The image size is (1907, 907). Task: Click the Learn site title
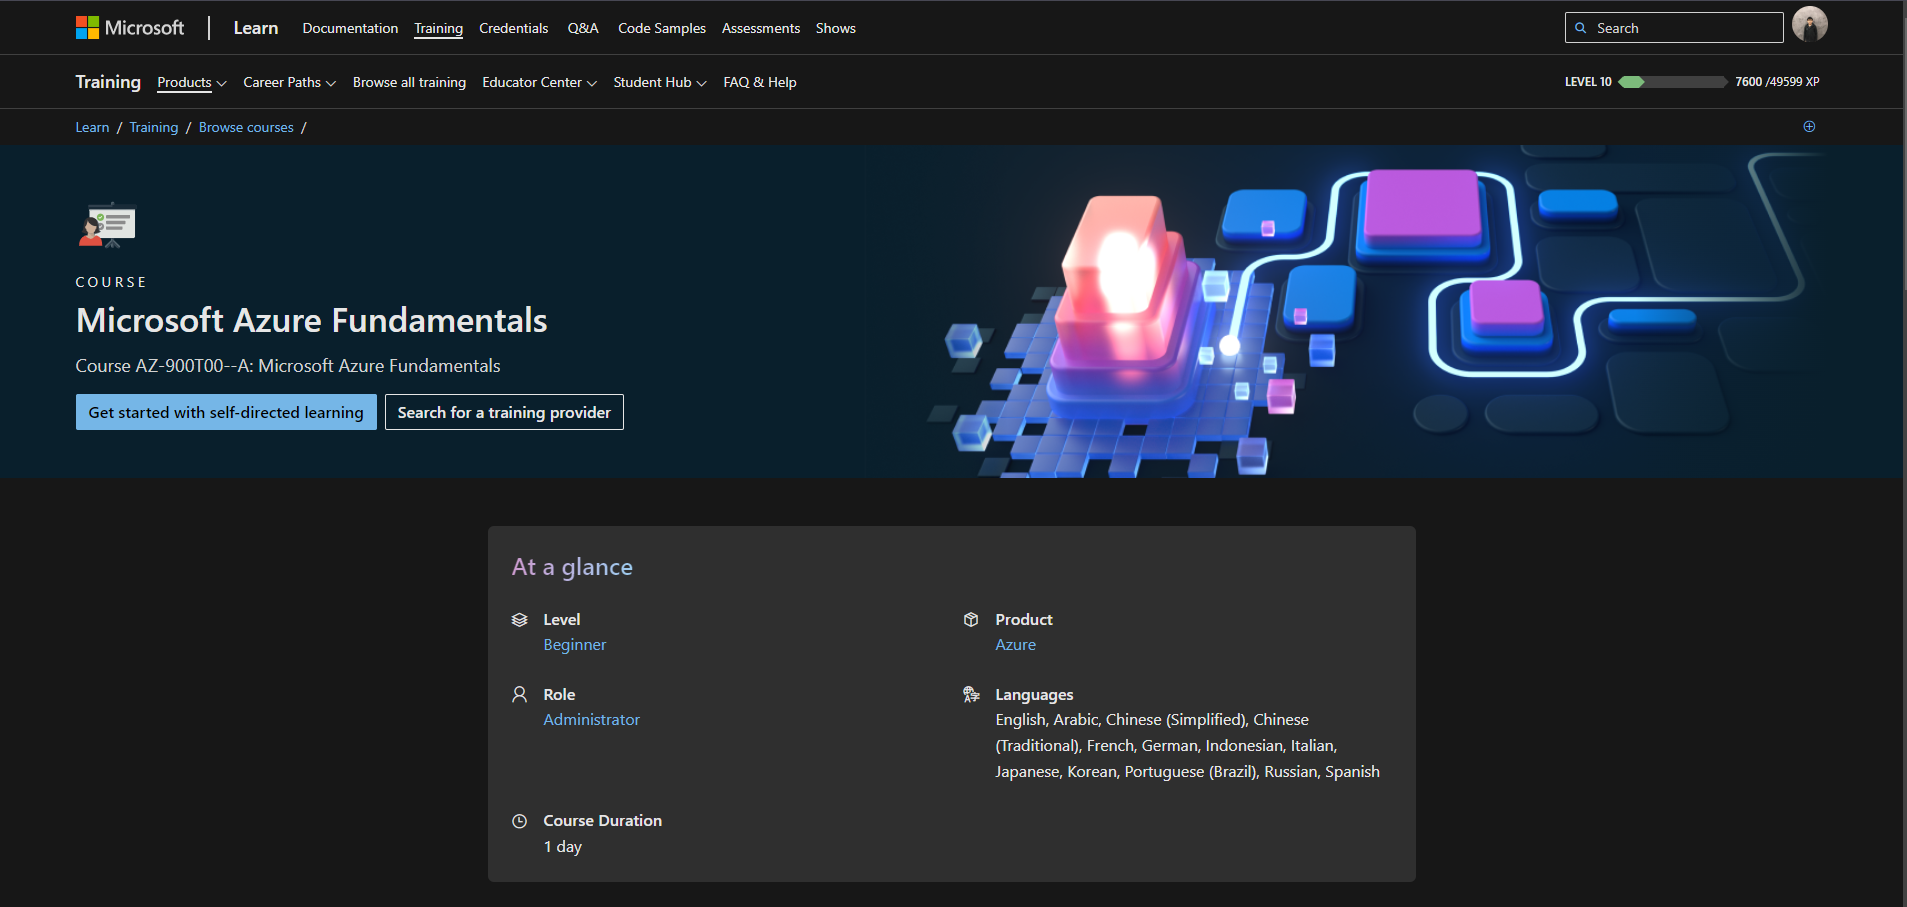click(256, 28)
